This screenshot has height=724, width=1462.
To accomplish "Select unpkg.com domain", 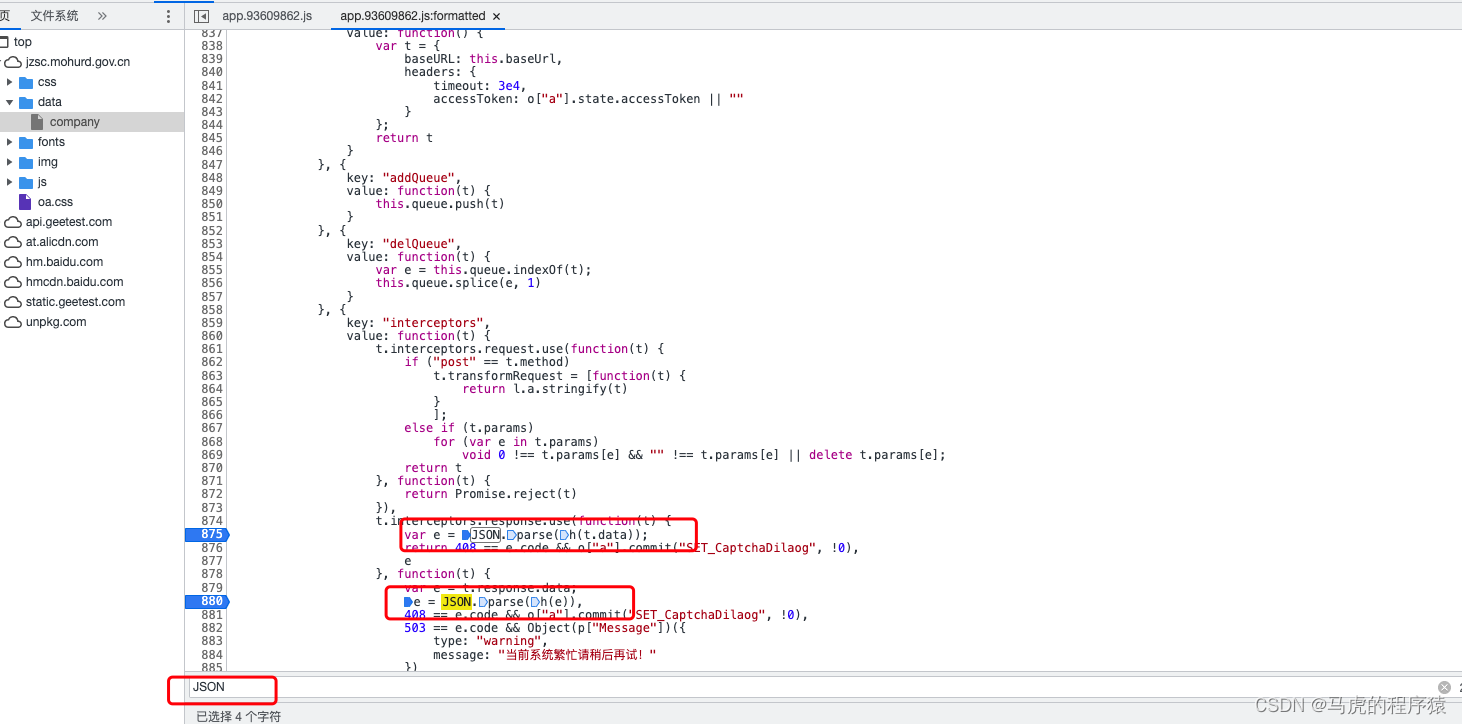I will click(56, 322).
